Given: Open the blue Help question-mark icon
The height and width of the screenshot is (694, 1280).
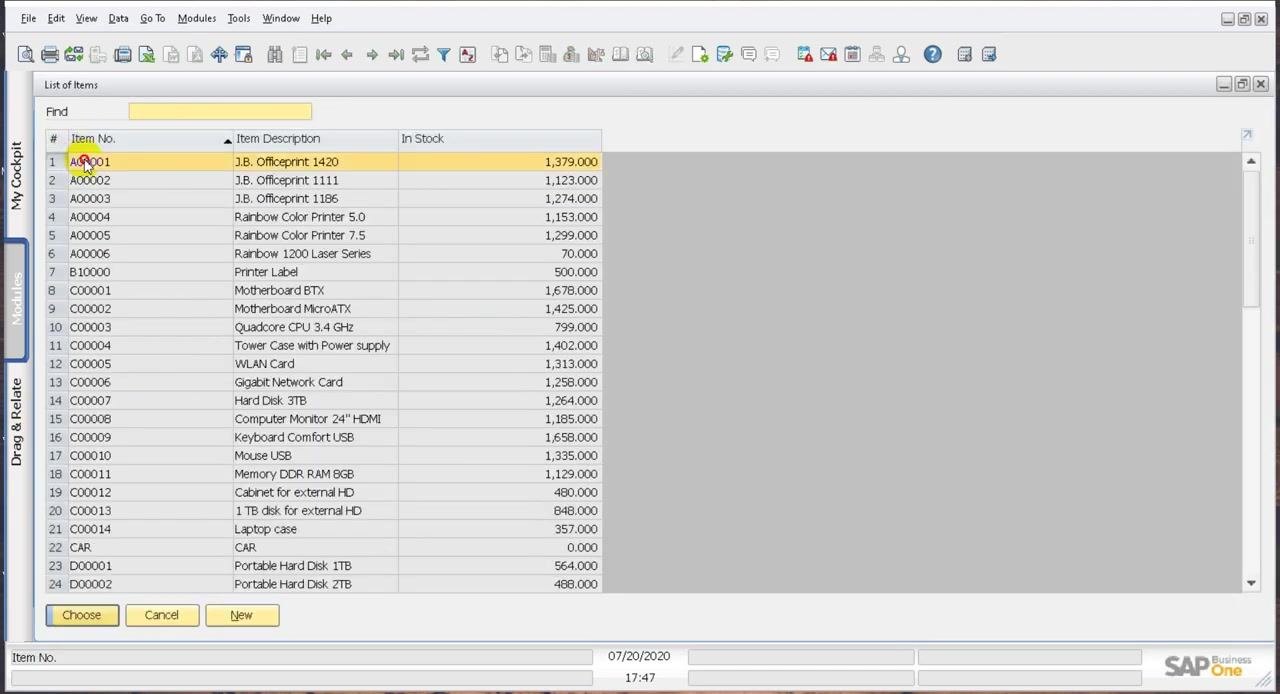Looking at the screenshot, I should point(932,55).
